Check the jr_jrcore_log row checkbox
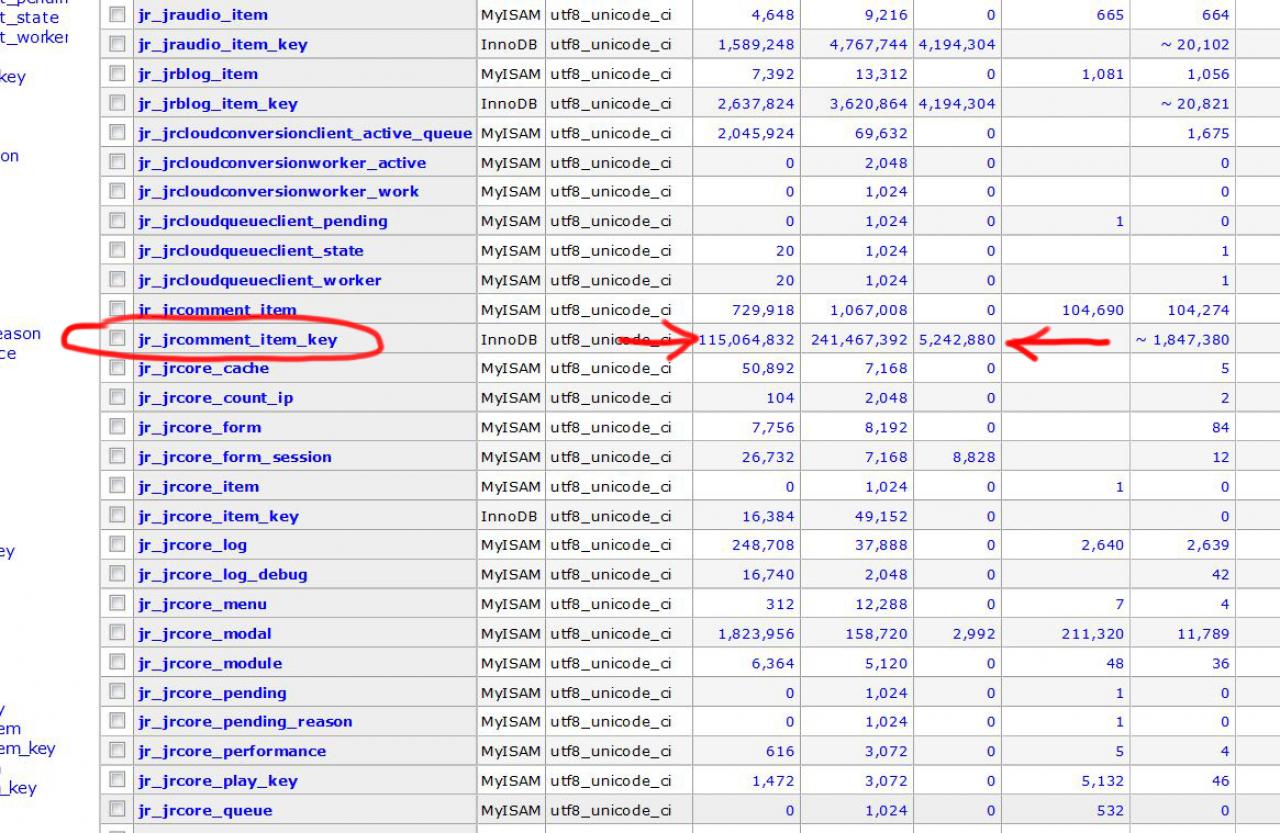This screenshot has width=1280, height=833. [x=118, y=545]
